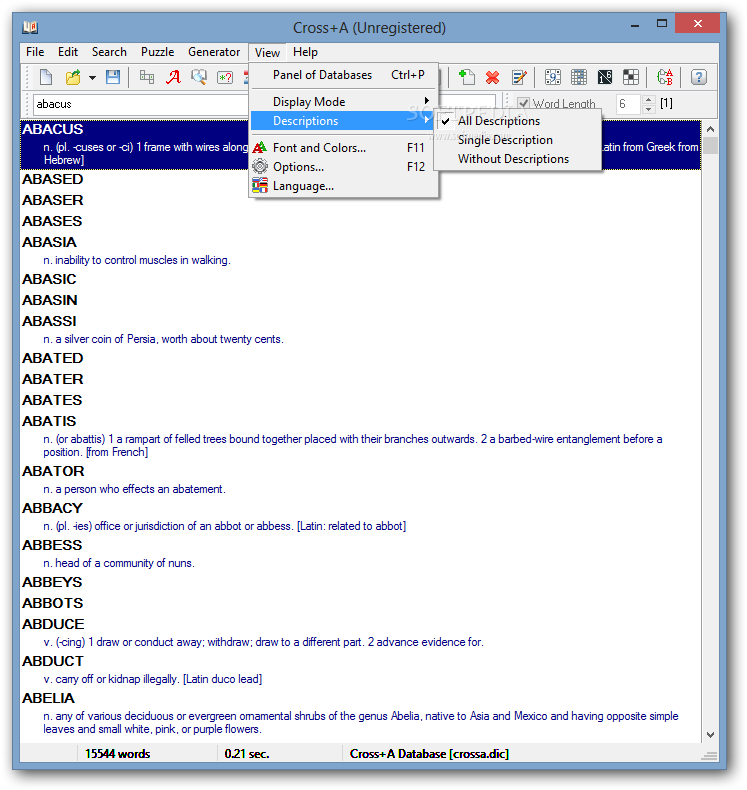The width and height of the screenshot is (747, 790).
Task: Expand the Descriptions submenu
Action: point(342,121)
